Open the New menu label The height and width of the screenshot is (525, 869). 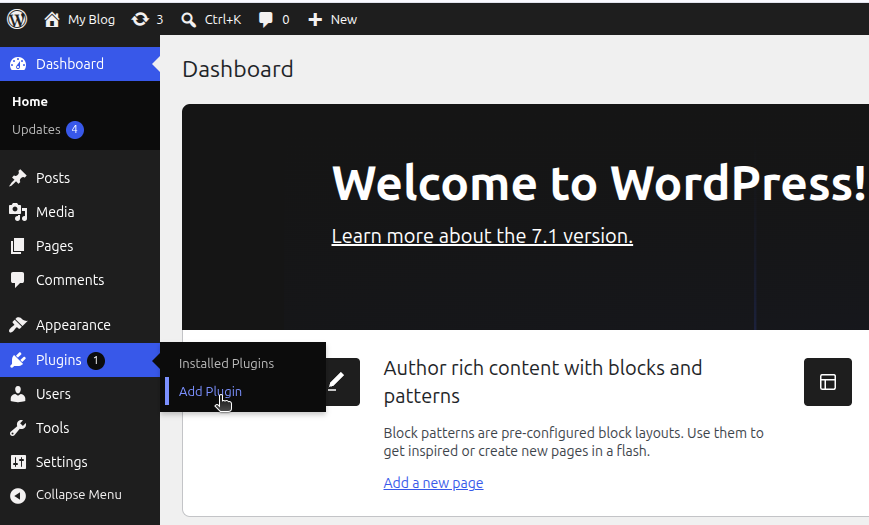[344, 19]
